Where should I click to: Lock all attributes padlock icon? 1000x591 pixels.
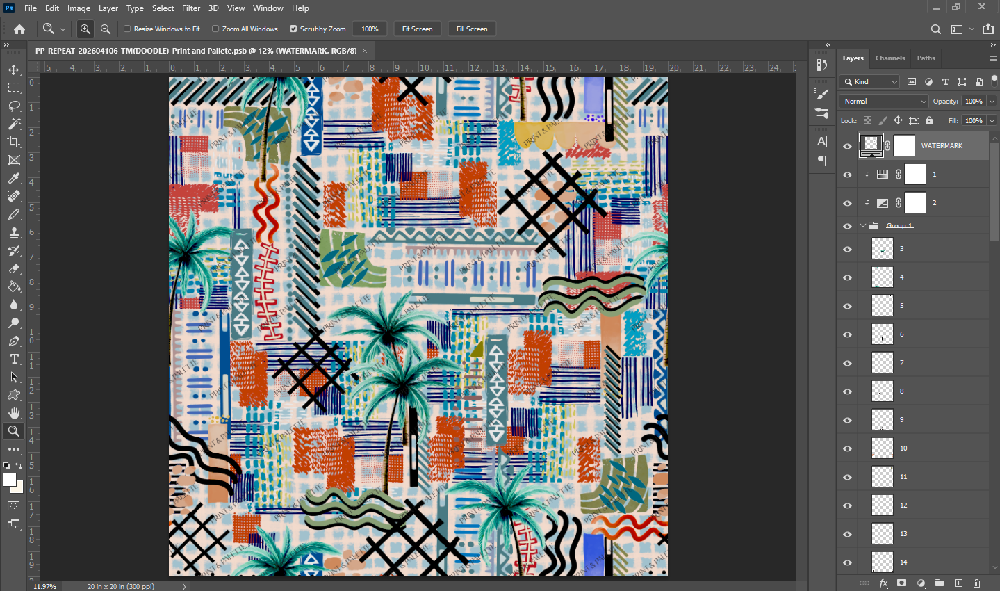tap(929, 120)
